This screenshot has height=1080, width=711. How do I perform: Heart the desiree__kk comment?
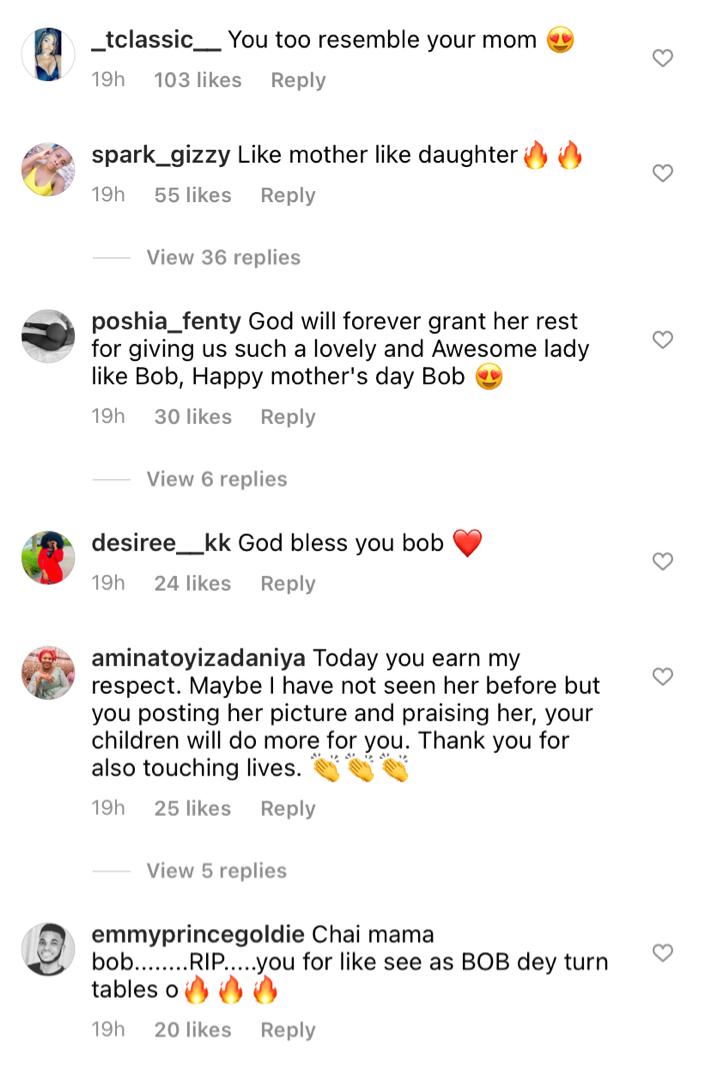tap(662, 562)
